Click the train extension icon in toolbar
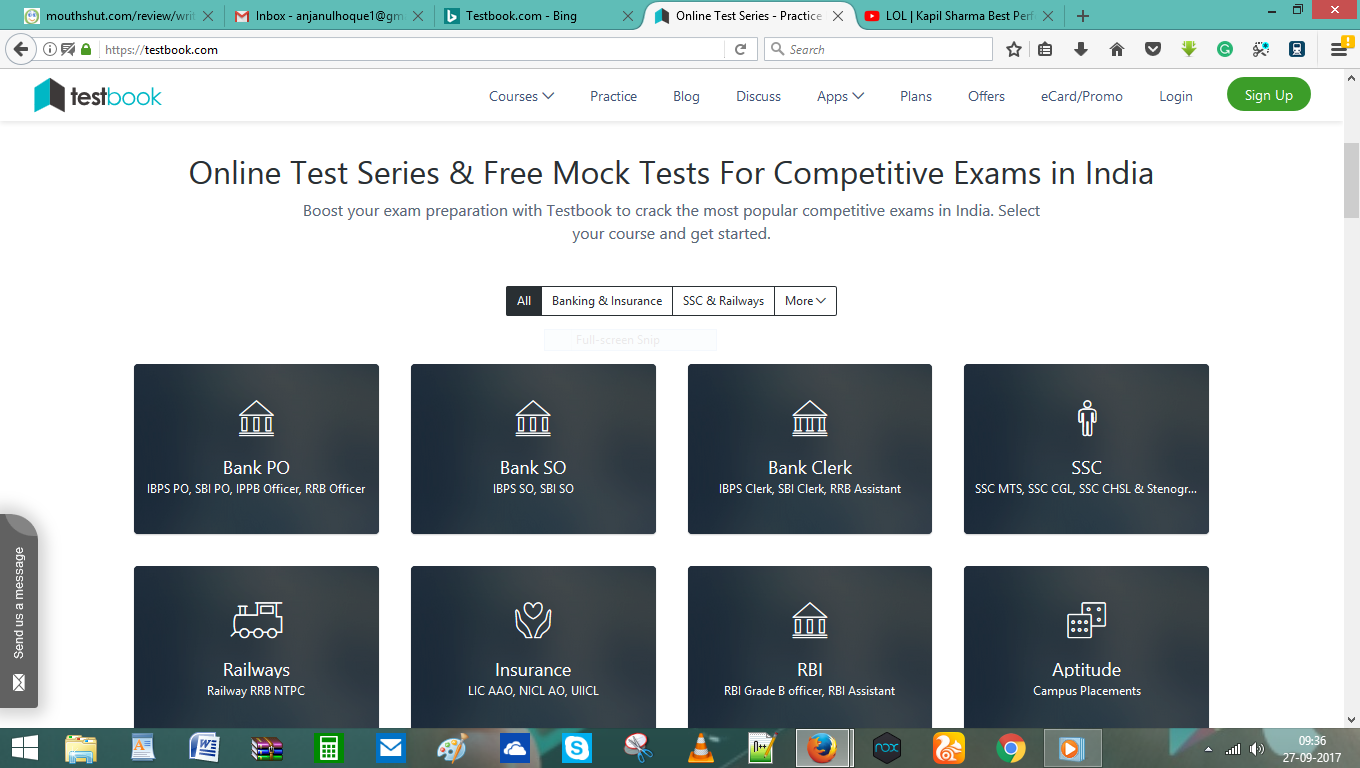Viewport: 1360px width, 768px height. tap(1297, 49)
